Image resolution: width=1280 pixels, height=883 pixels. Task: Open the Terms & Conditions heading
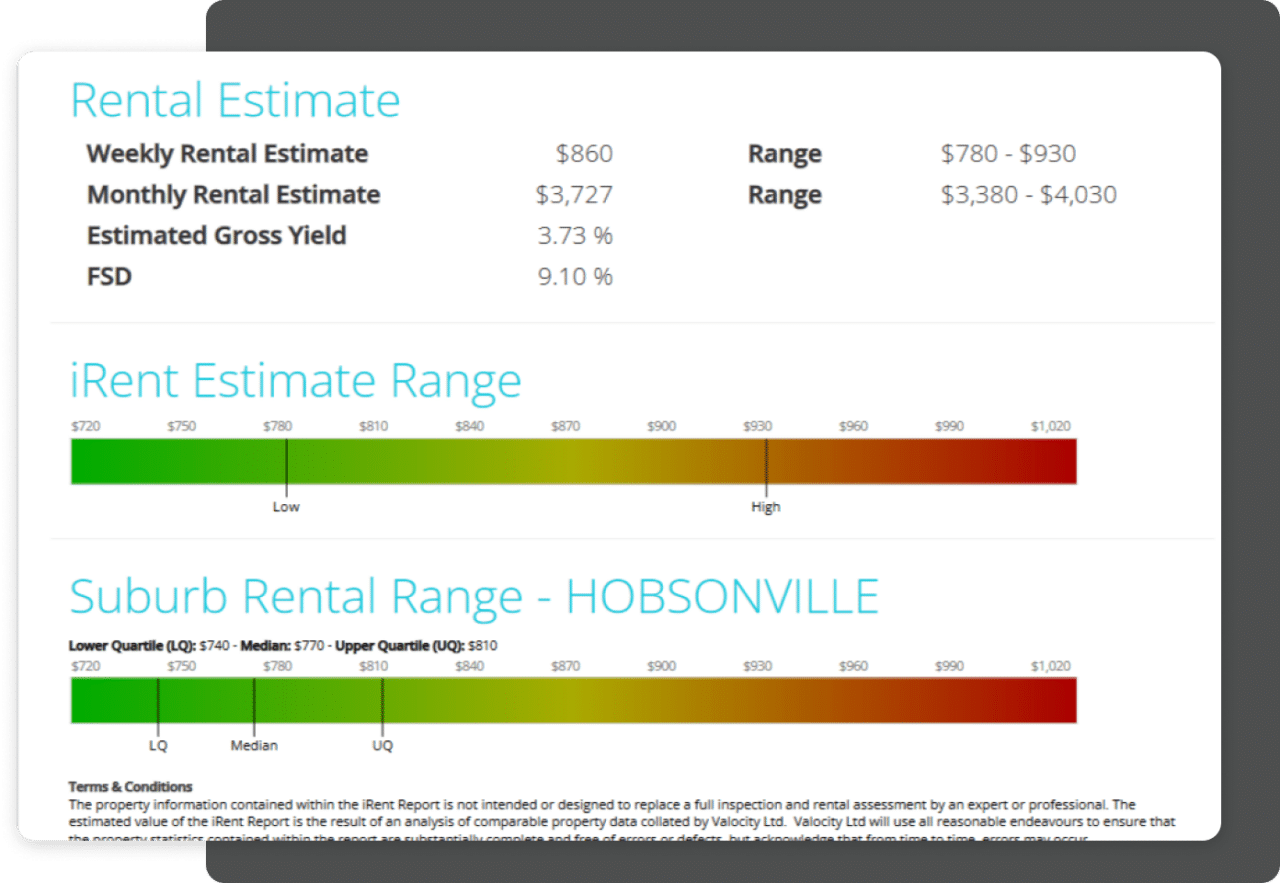(x=130, y=787)
